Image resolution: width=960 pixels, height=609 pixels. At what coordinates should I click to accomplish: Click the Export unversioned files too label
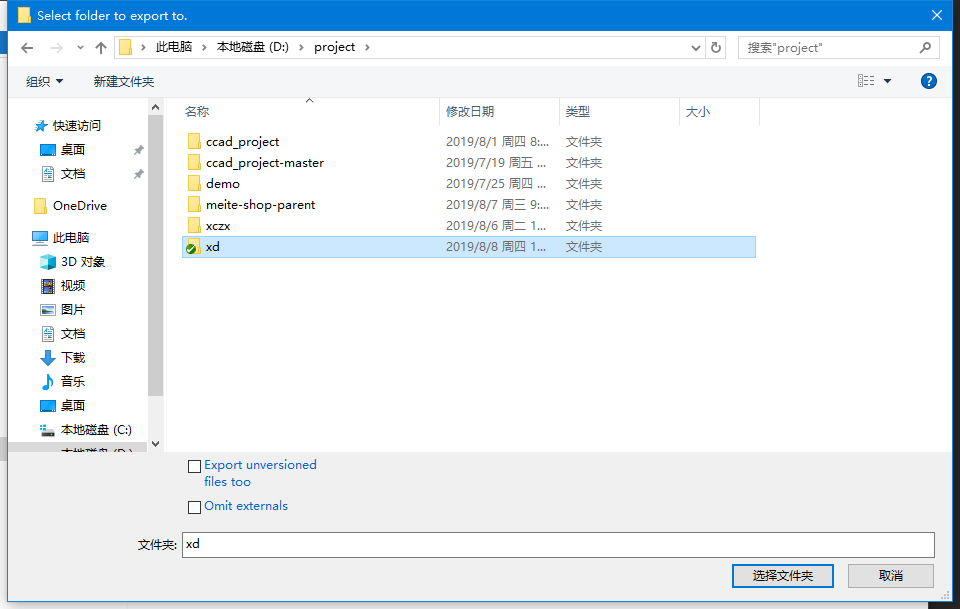coord(260,473)
